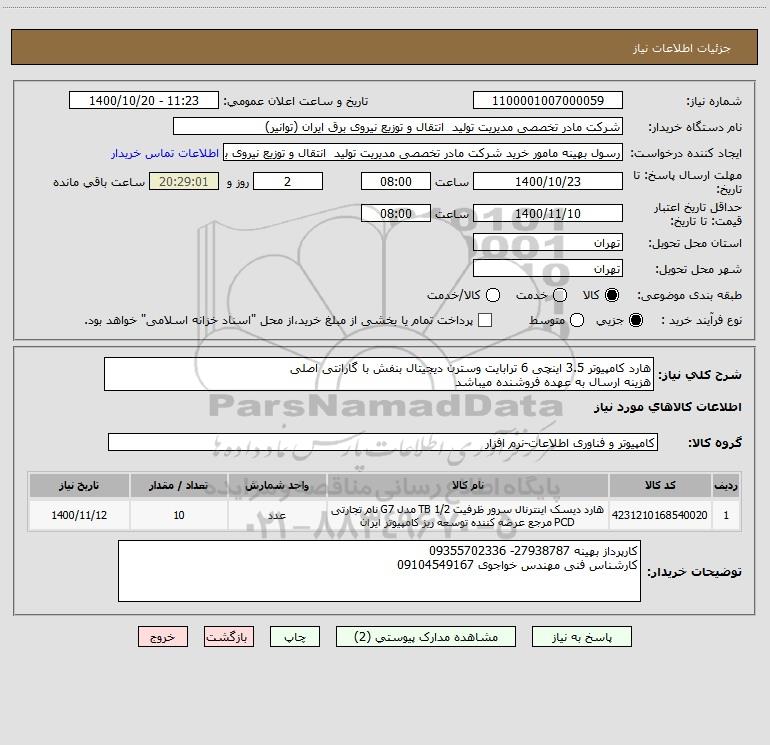Click the واحد شمارش column header
770x745 pixels.
(x=277, y=485)
